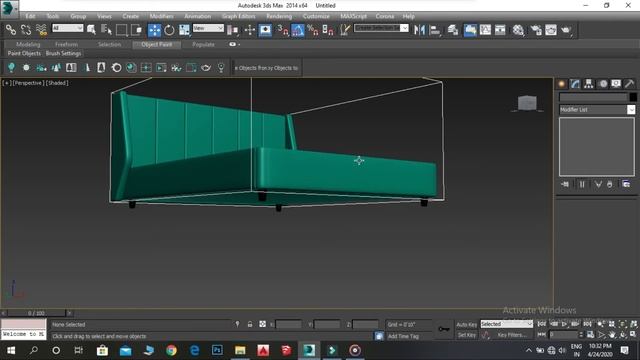Toggle 3D Snaps
This screenshot has height=360, width=640.
click(x=282, y=30)
